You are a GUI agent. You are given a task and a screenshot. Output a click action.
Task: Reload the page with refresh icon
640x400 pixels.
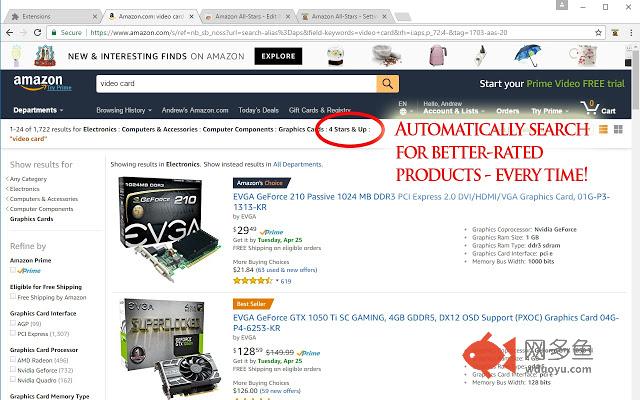pyautogui.click(x=38, y=33)
